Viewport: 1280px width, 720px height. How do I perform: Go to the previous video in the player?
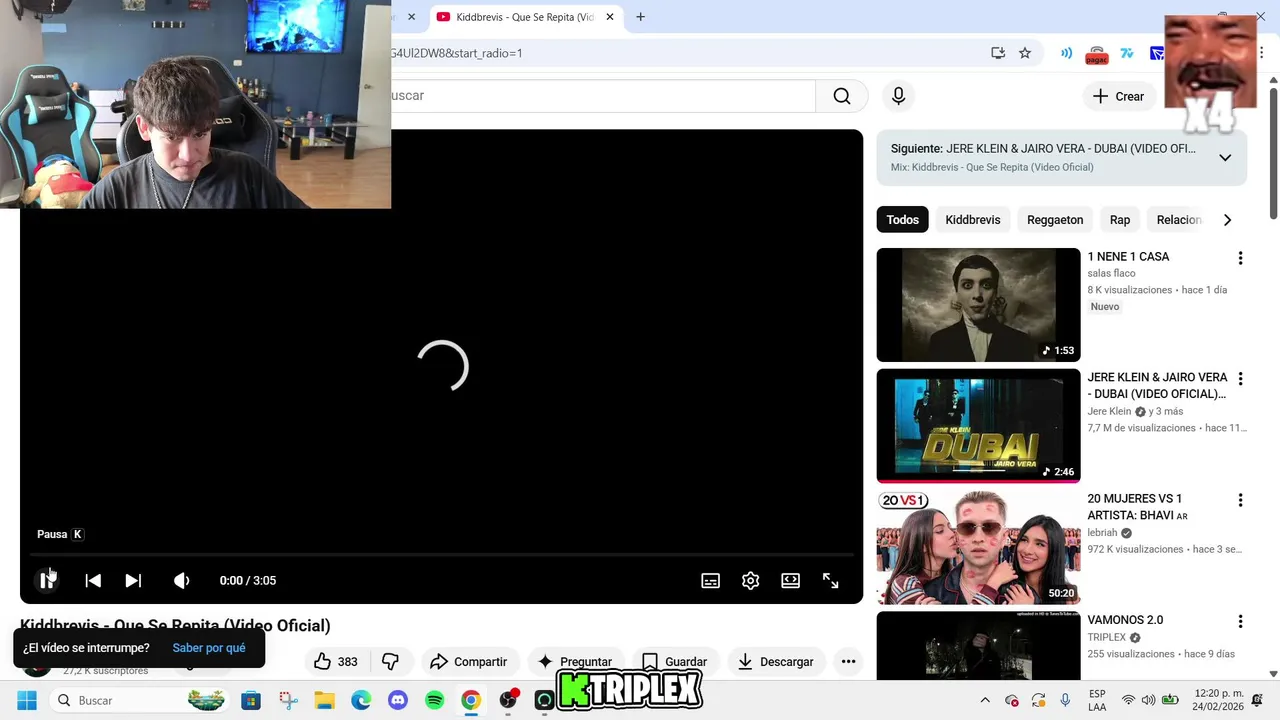pos(93,581)
